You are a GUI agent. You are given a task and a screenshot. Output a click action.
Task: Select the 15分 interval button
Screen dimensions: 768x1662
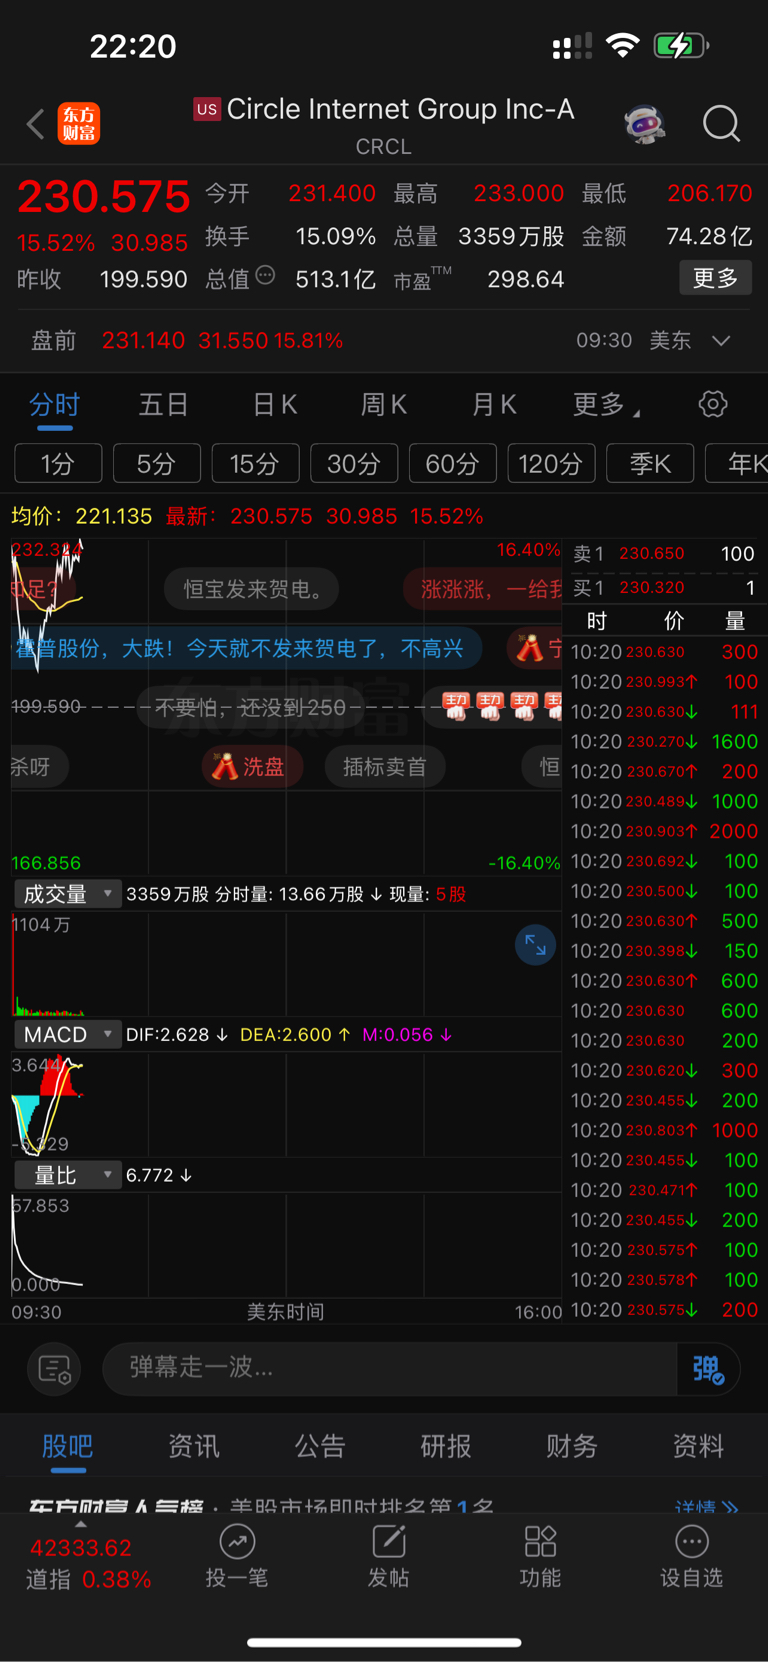pyautogui.click(x=254, y=464)
